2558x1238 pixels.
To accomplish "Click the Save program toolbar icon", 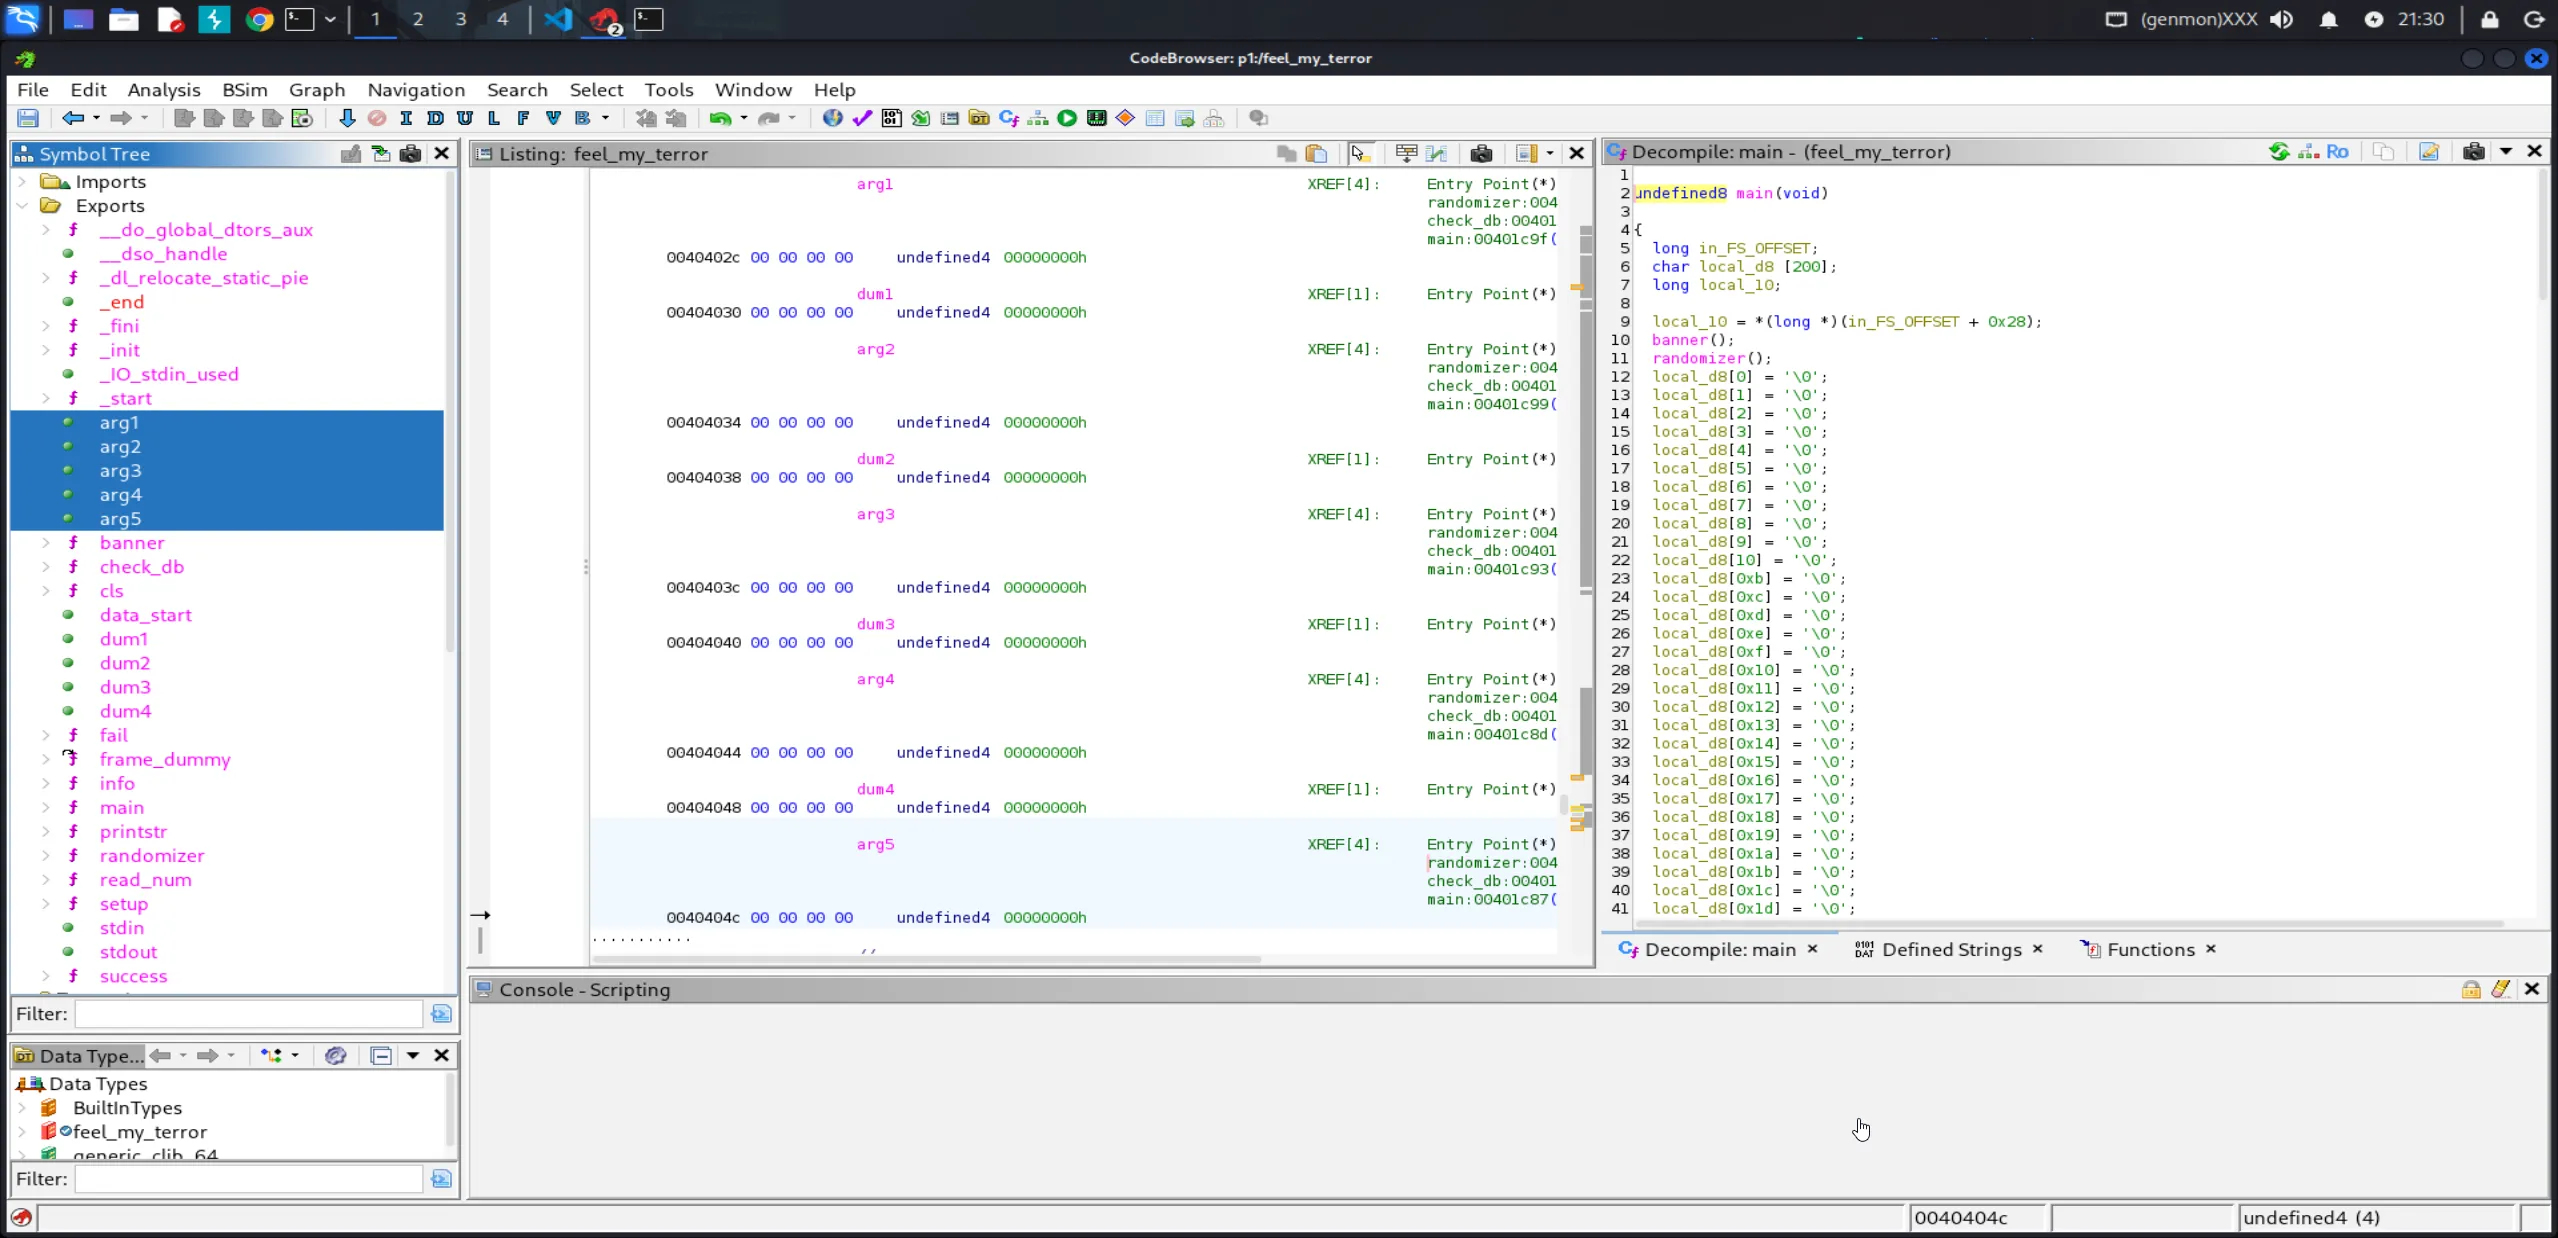I will click(28, 118).
